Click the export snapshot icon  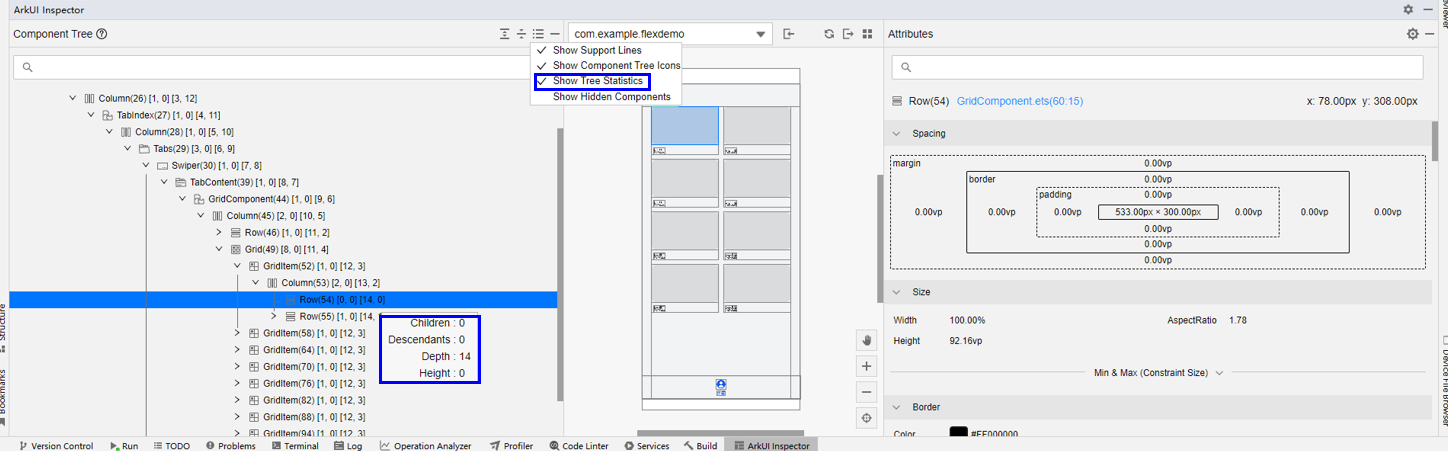848,34
